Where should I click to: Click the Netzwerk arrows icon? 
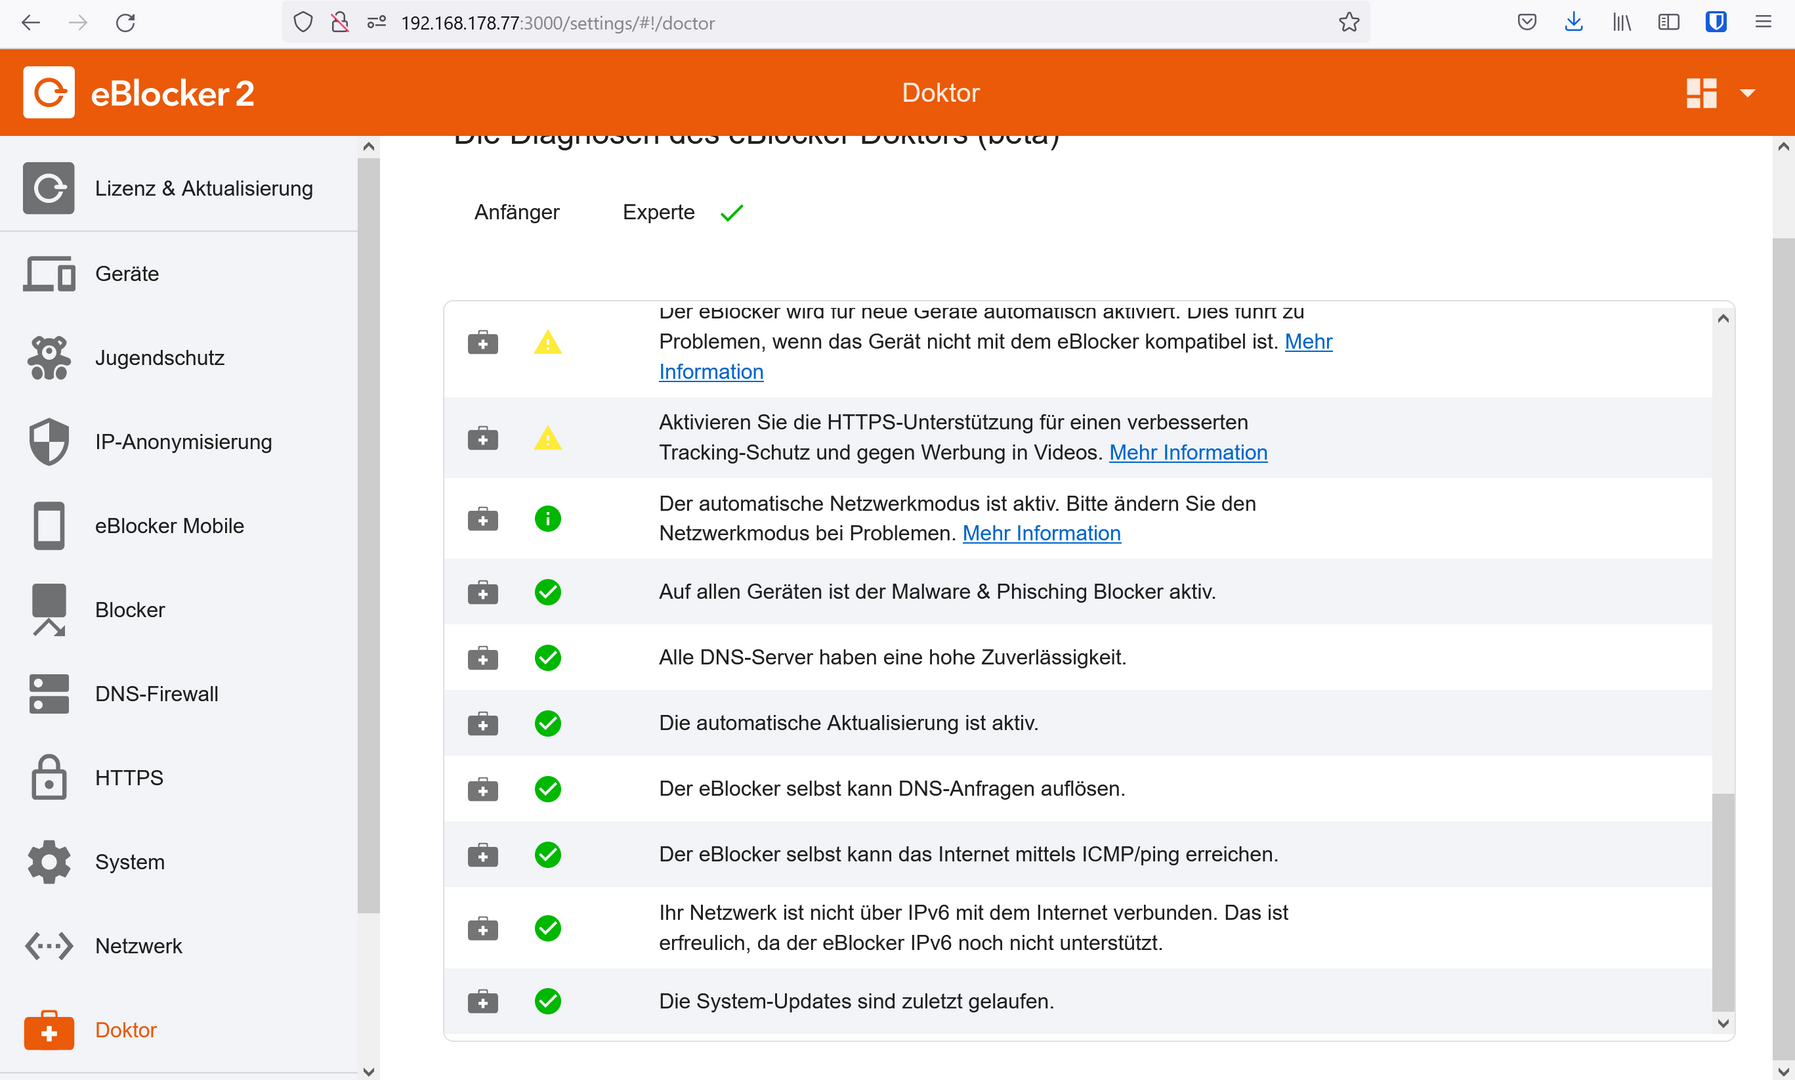point(49,946)
